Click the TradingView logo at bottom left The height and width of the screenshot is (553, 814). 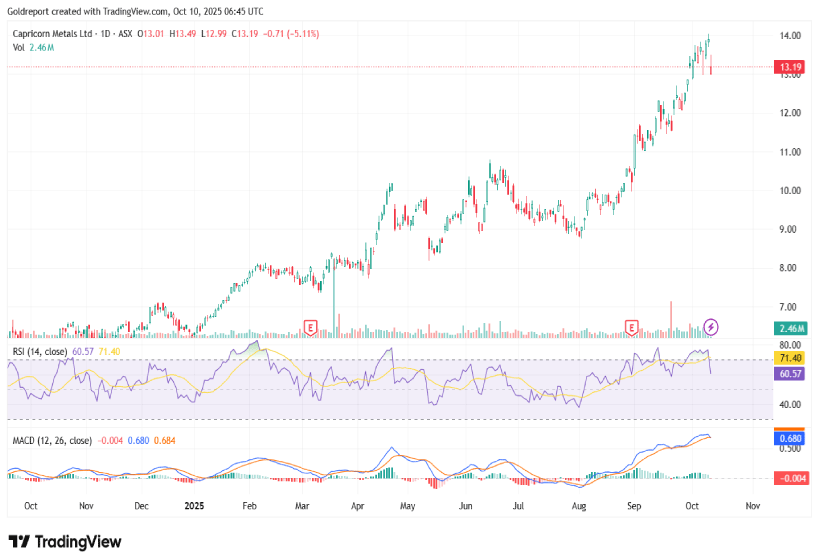click(x=65, y=541)
